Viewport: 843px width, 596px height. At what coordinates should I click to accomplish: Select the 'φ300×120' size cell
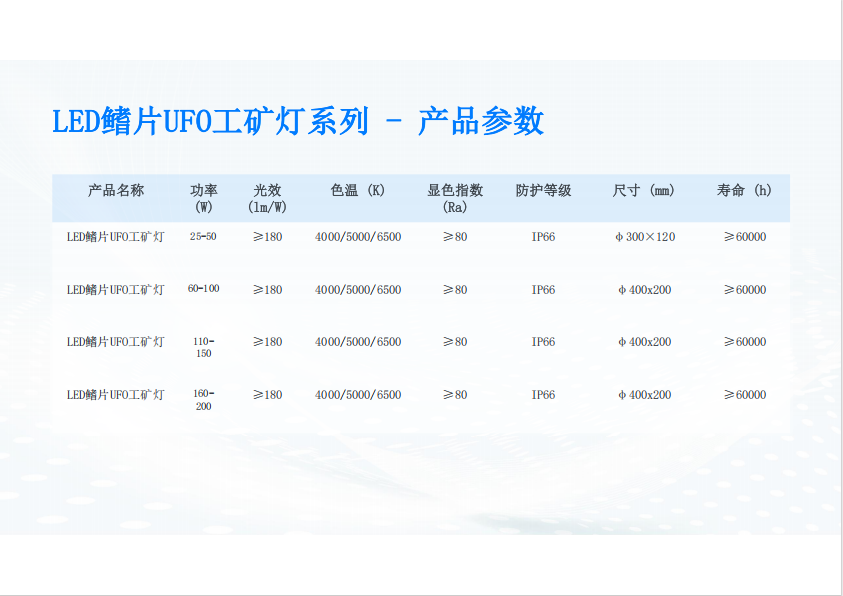pos(645,237)
